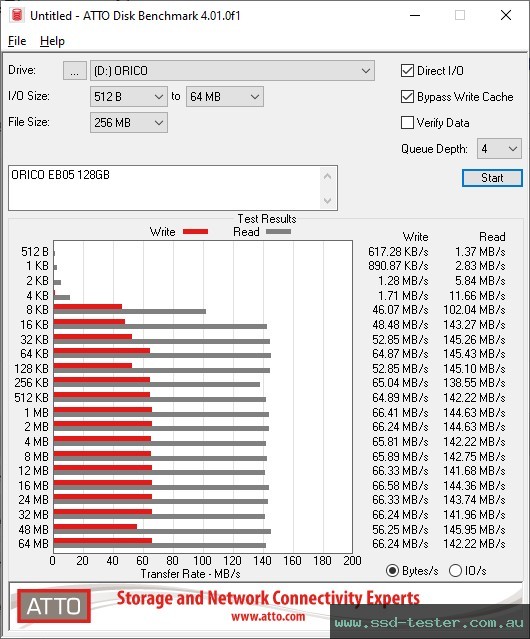This screenshot has height=639, width=530.
Task: Click the description box scroll down arrow
Action: [328, 201]
